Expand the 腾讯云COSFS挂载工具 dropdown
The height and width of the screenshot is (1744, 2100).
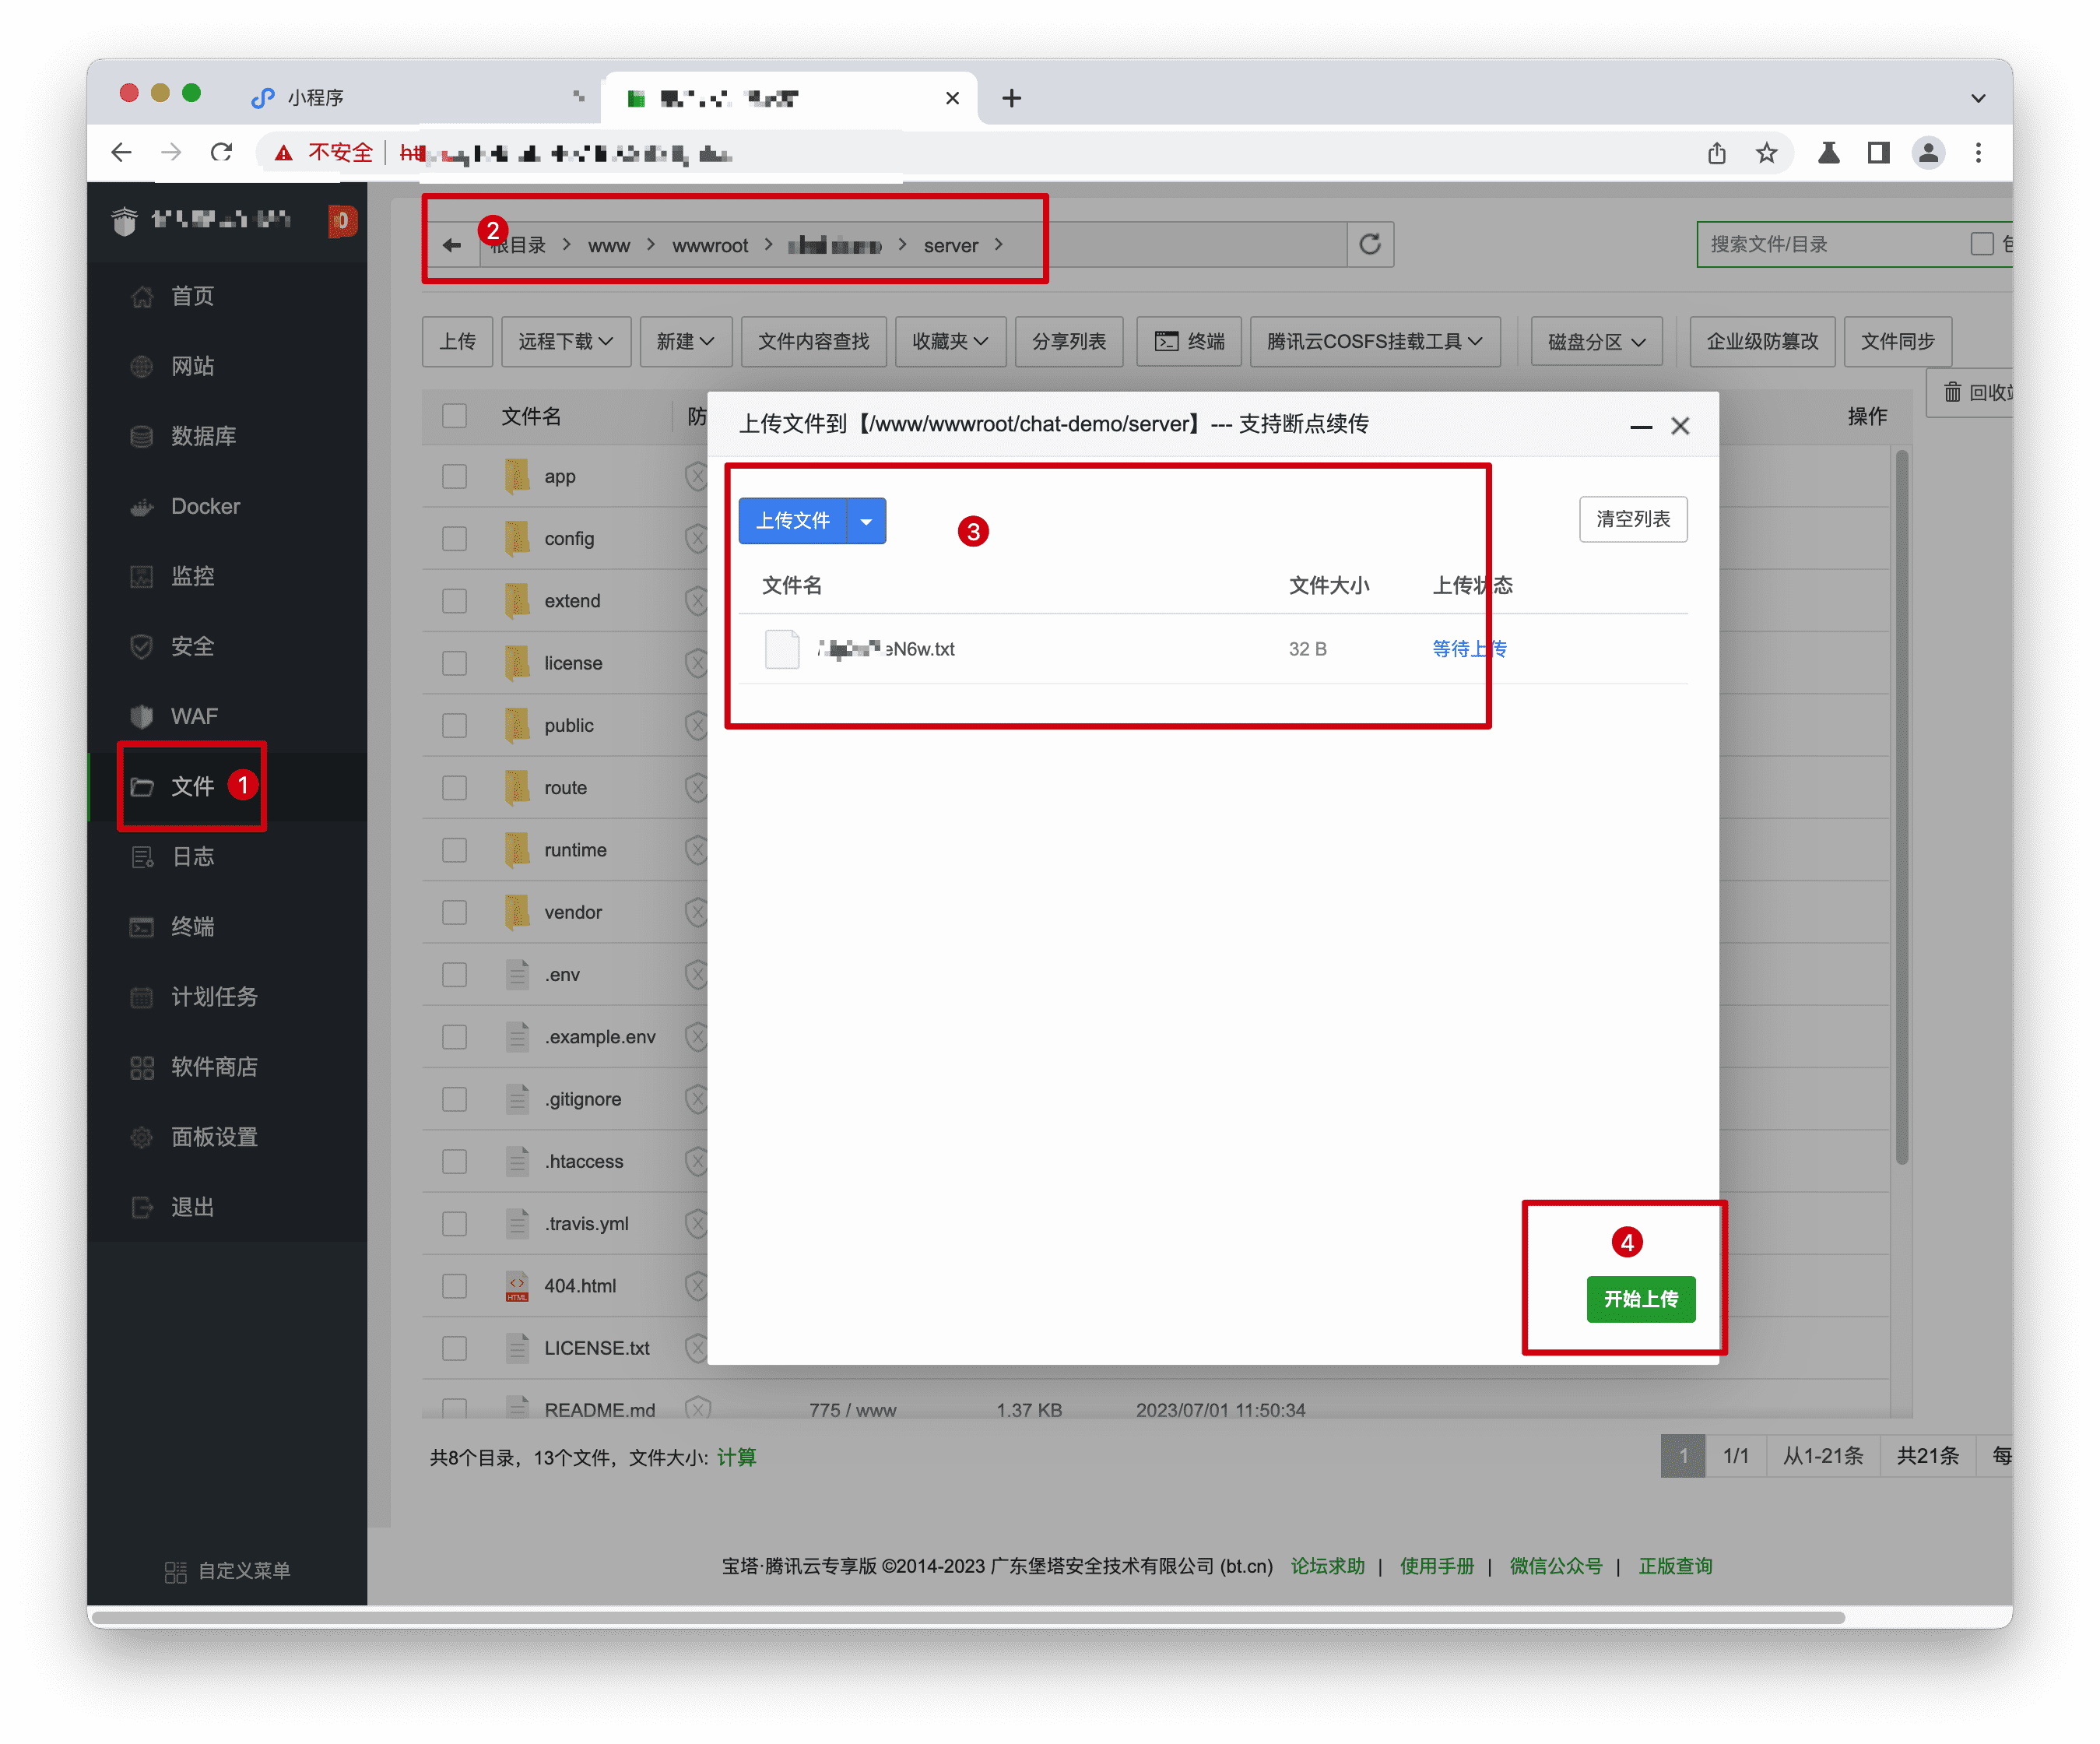1375,341
